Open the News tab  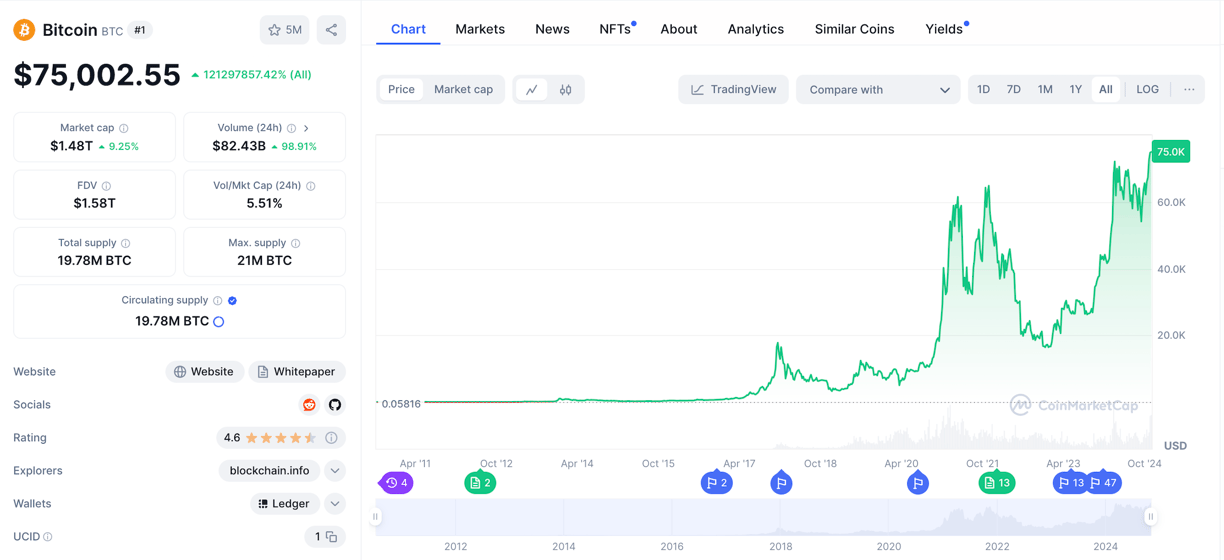(x=552, y=29)
